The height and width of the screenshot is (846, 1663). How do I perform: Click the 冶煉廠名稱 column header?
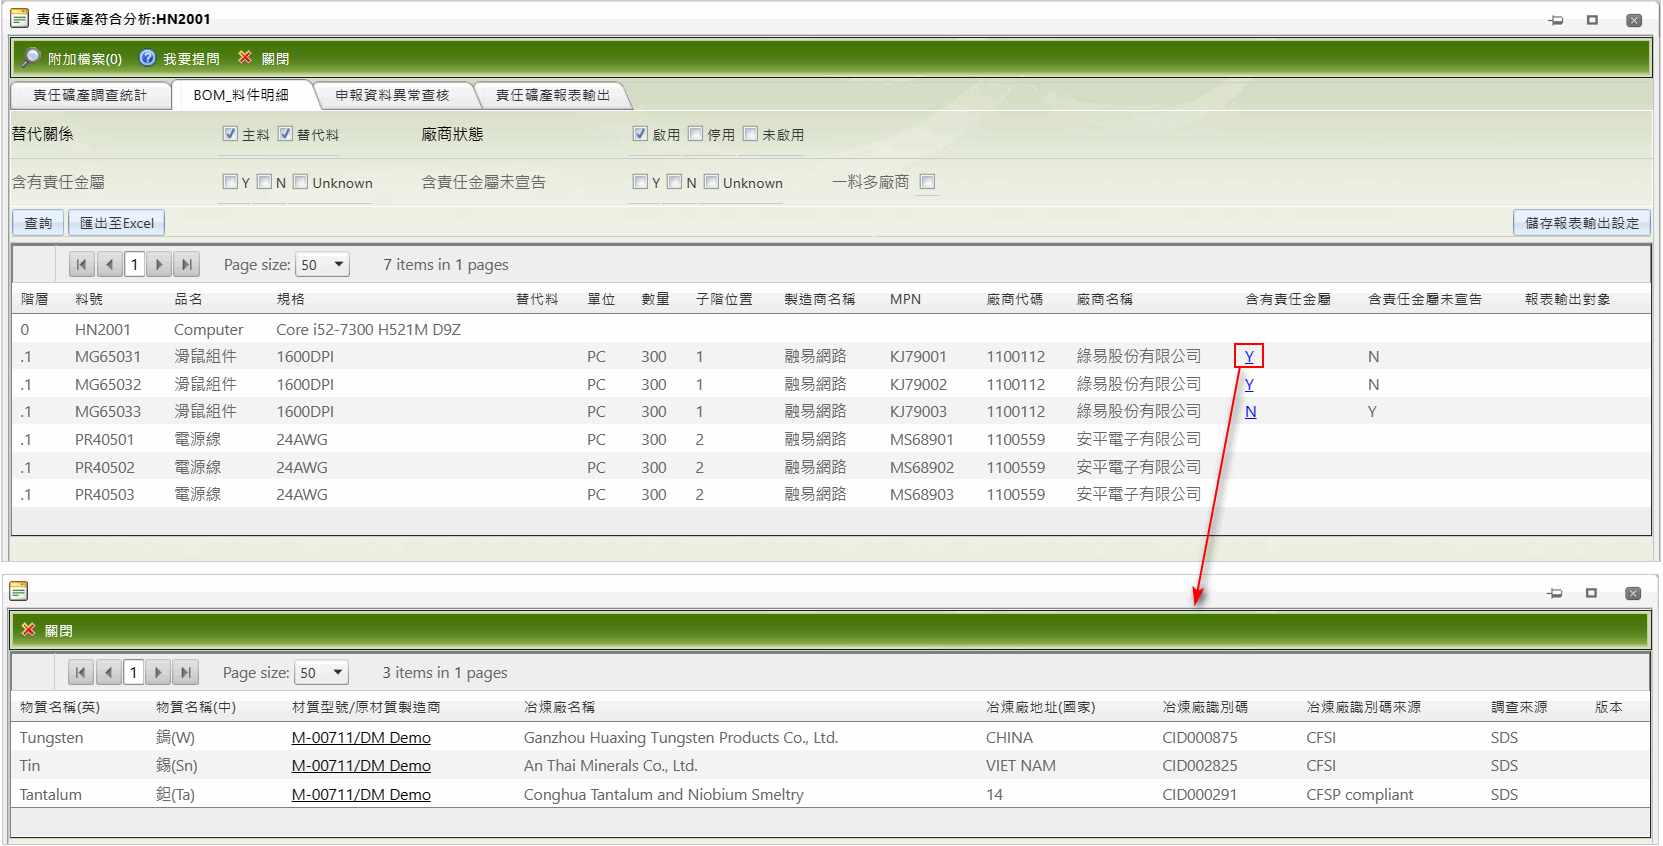coord(559,707)
